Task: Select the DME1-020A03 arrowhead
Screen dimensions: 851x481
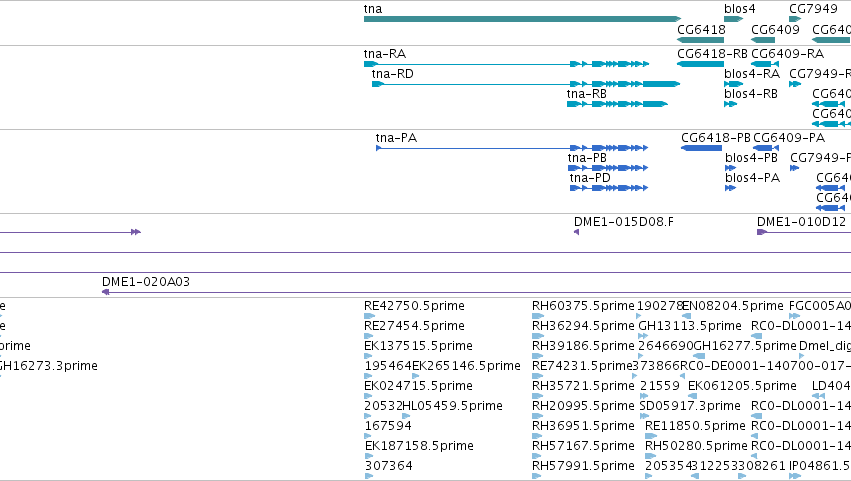Action: 106,292
